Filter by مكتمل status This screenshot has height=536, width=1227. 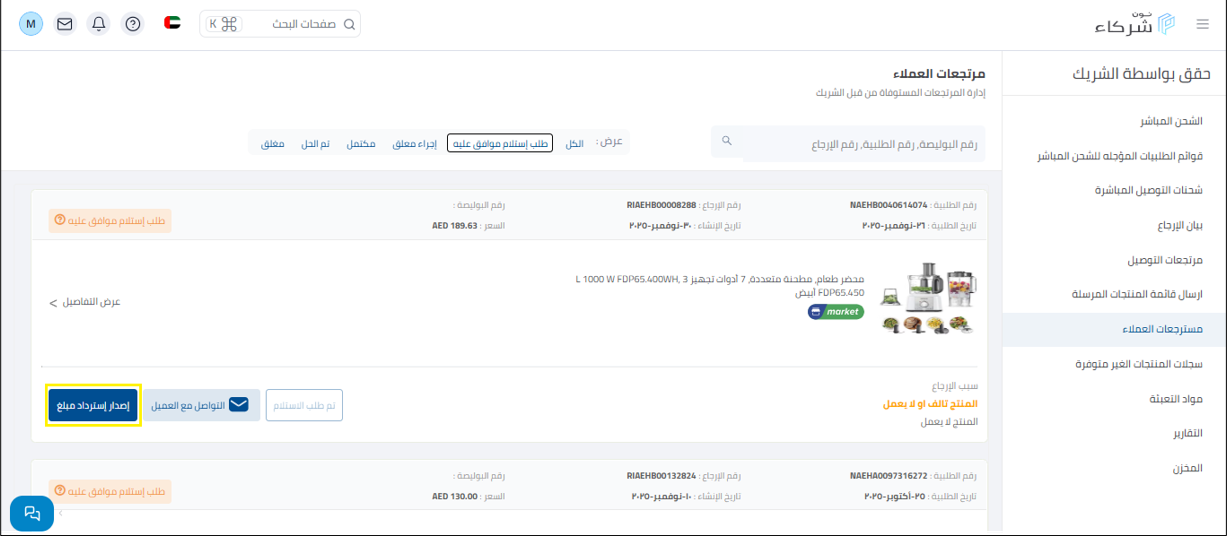pyautogui.click(x=361, y=144)
